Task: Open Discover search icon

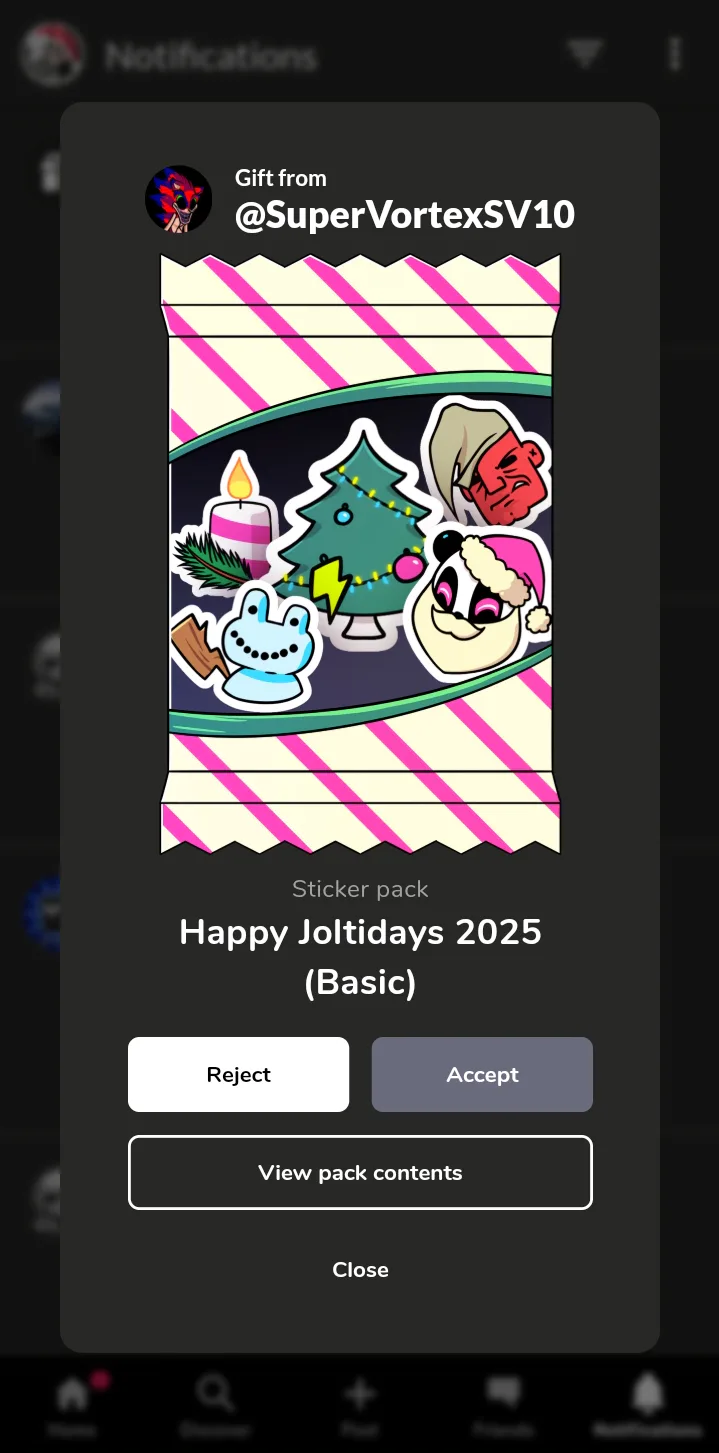Action: (215, 1393)
